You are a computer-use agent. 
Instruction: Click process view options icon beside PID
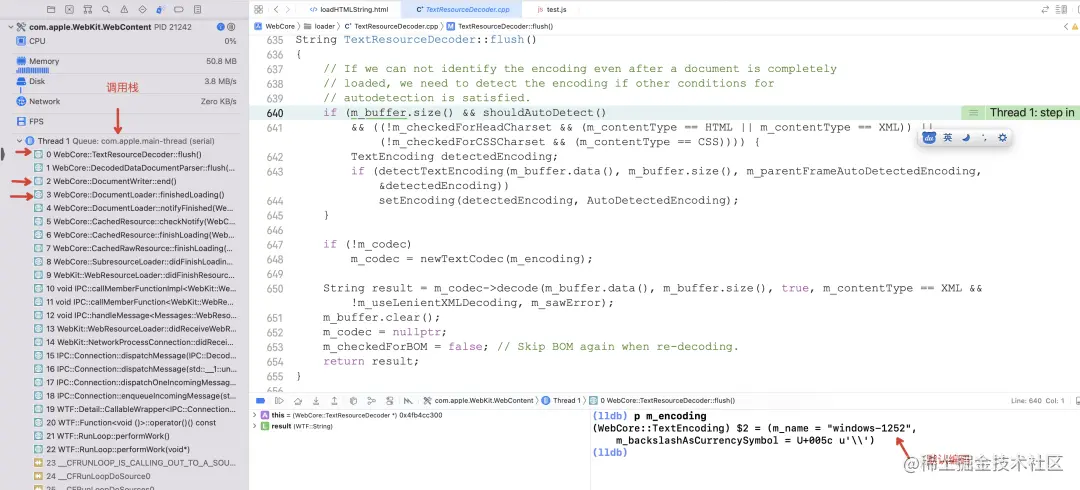[233, 27]
